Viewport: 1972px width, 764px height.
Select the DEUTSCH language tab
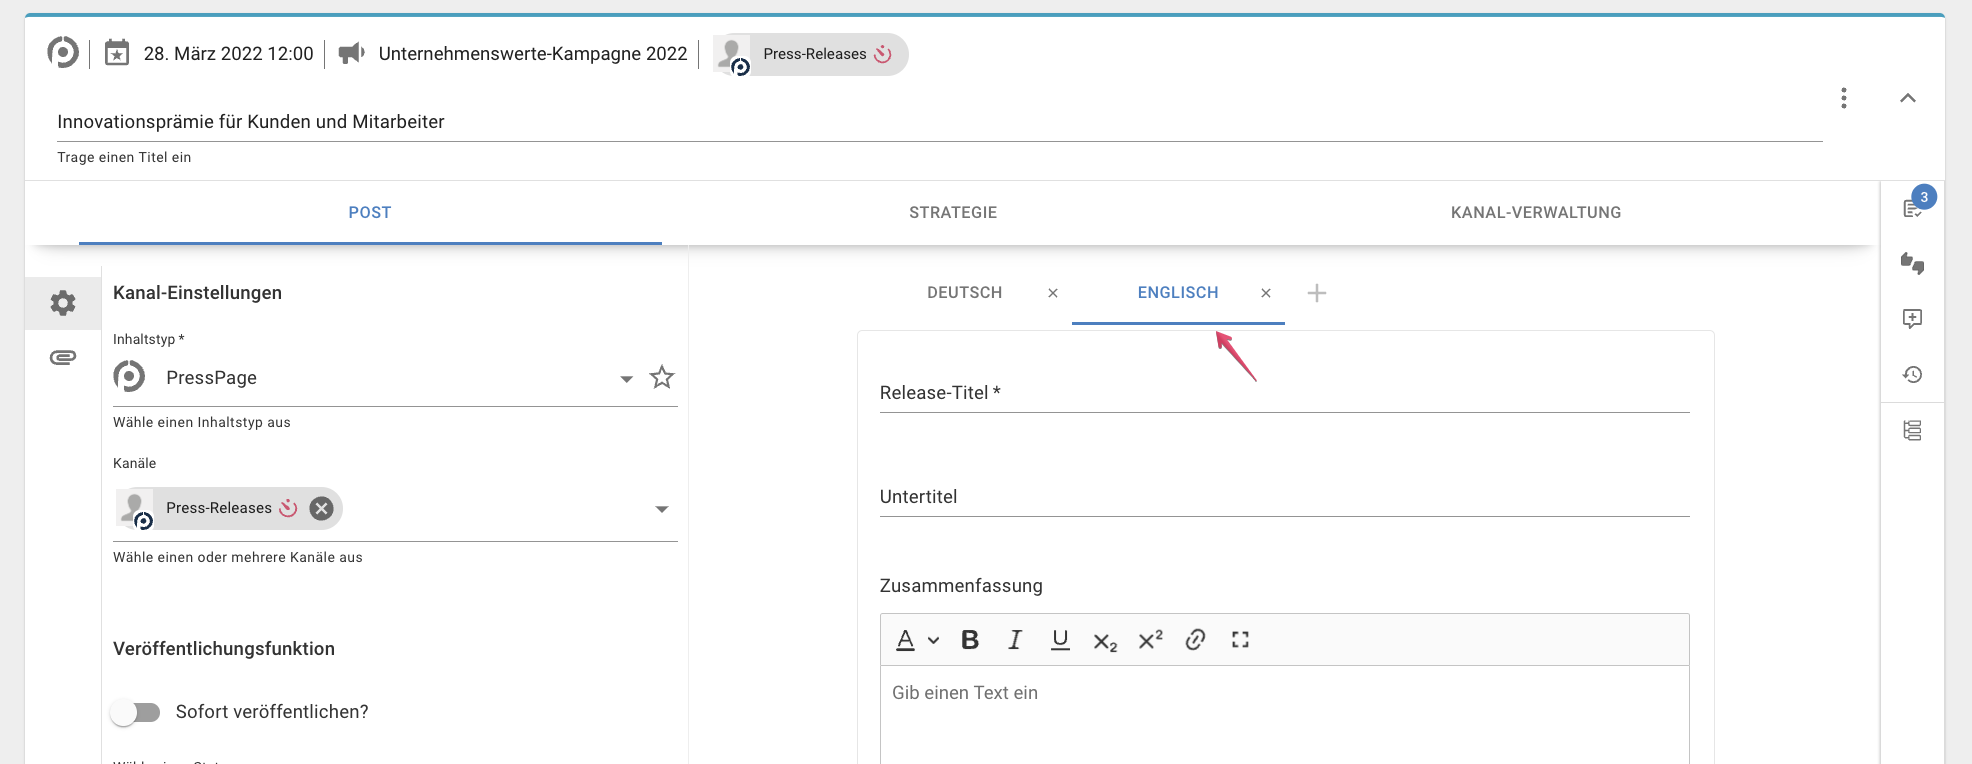[964, 293]
